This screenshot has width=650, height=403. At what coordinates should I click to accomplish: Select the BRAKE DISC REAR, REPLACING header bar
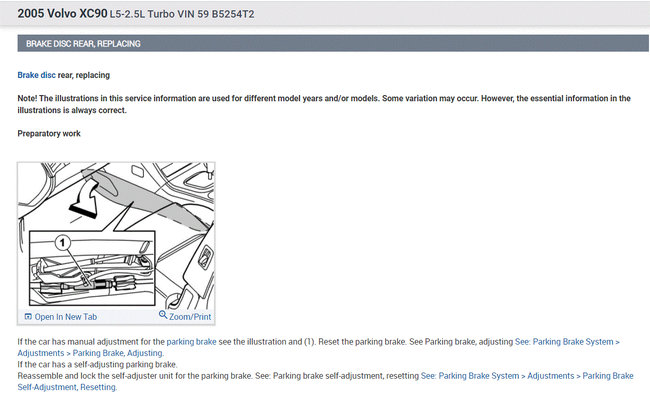coord(333,44)
